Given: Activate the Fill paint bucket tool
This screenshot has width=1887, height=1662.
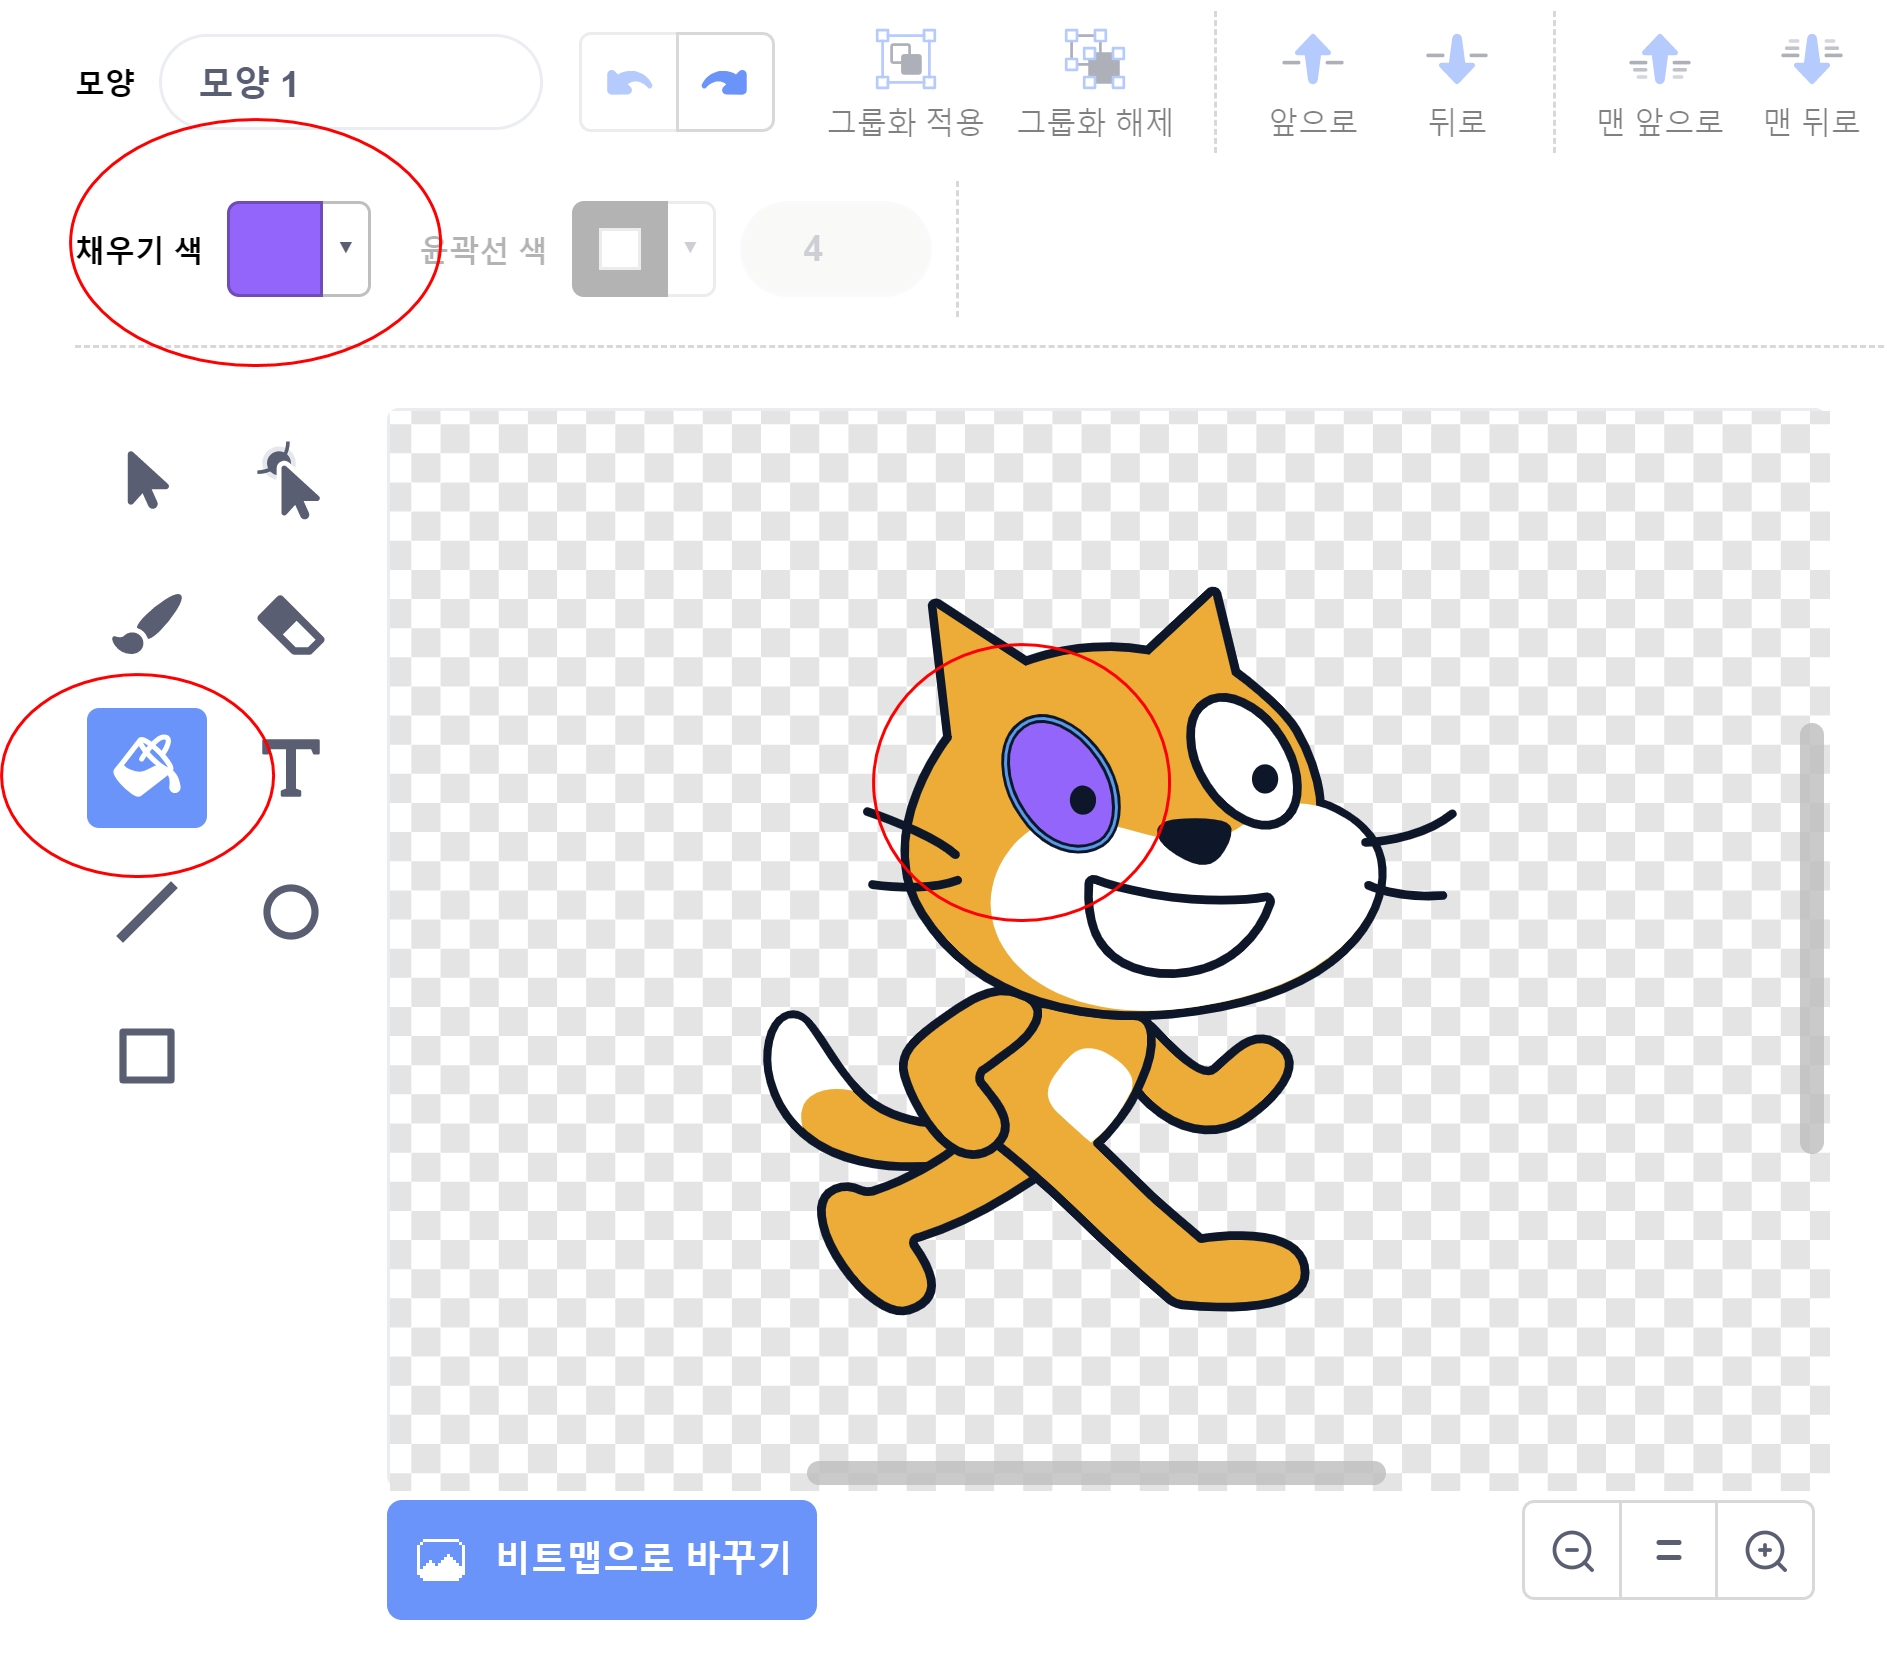Looking at the screenshot, I should [147, 768].
